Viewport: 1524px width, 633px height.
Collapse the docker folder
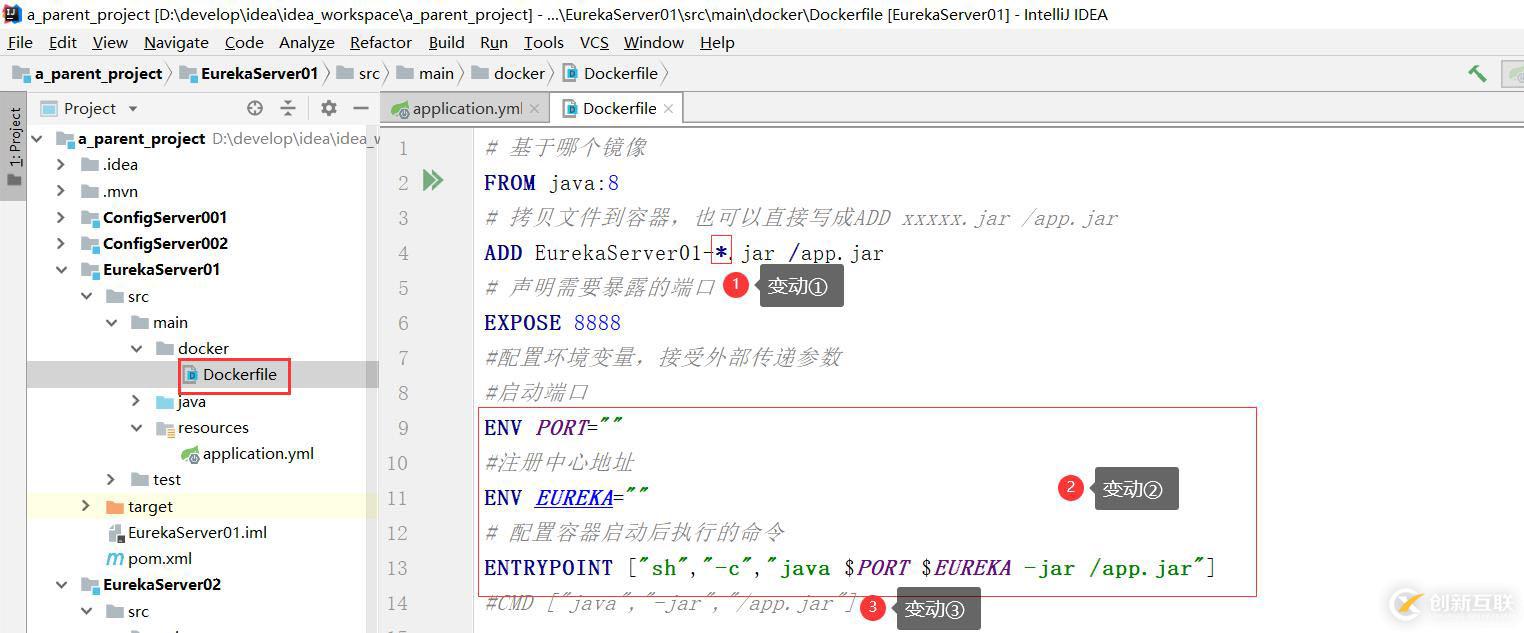click(x=137, y=348)
